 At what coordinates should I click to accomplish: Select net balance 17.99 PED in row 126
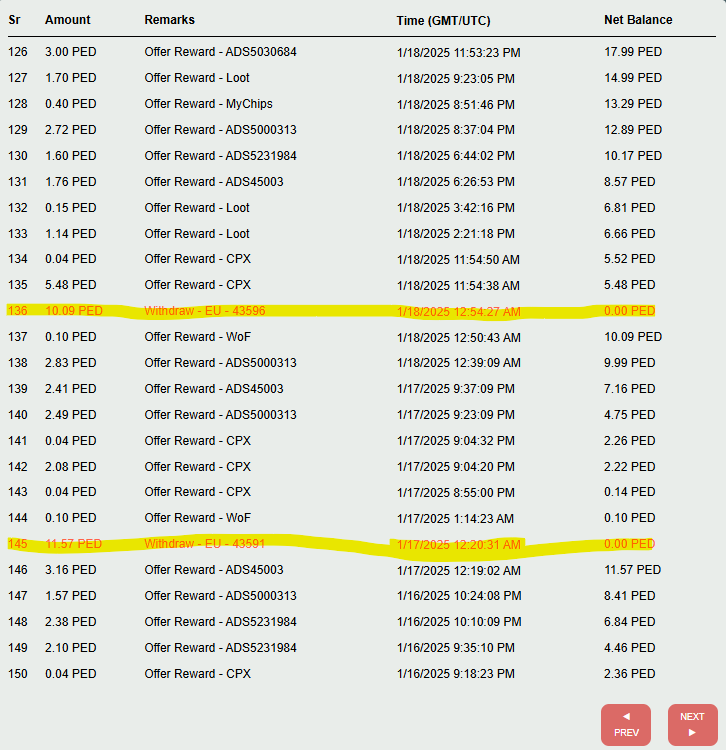(x=633, y=52)
